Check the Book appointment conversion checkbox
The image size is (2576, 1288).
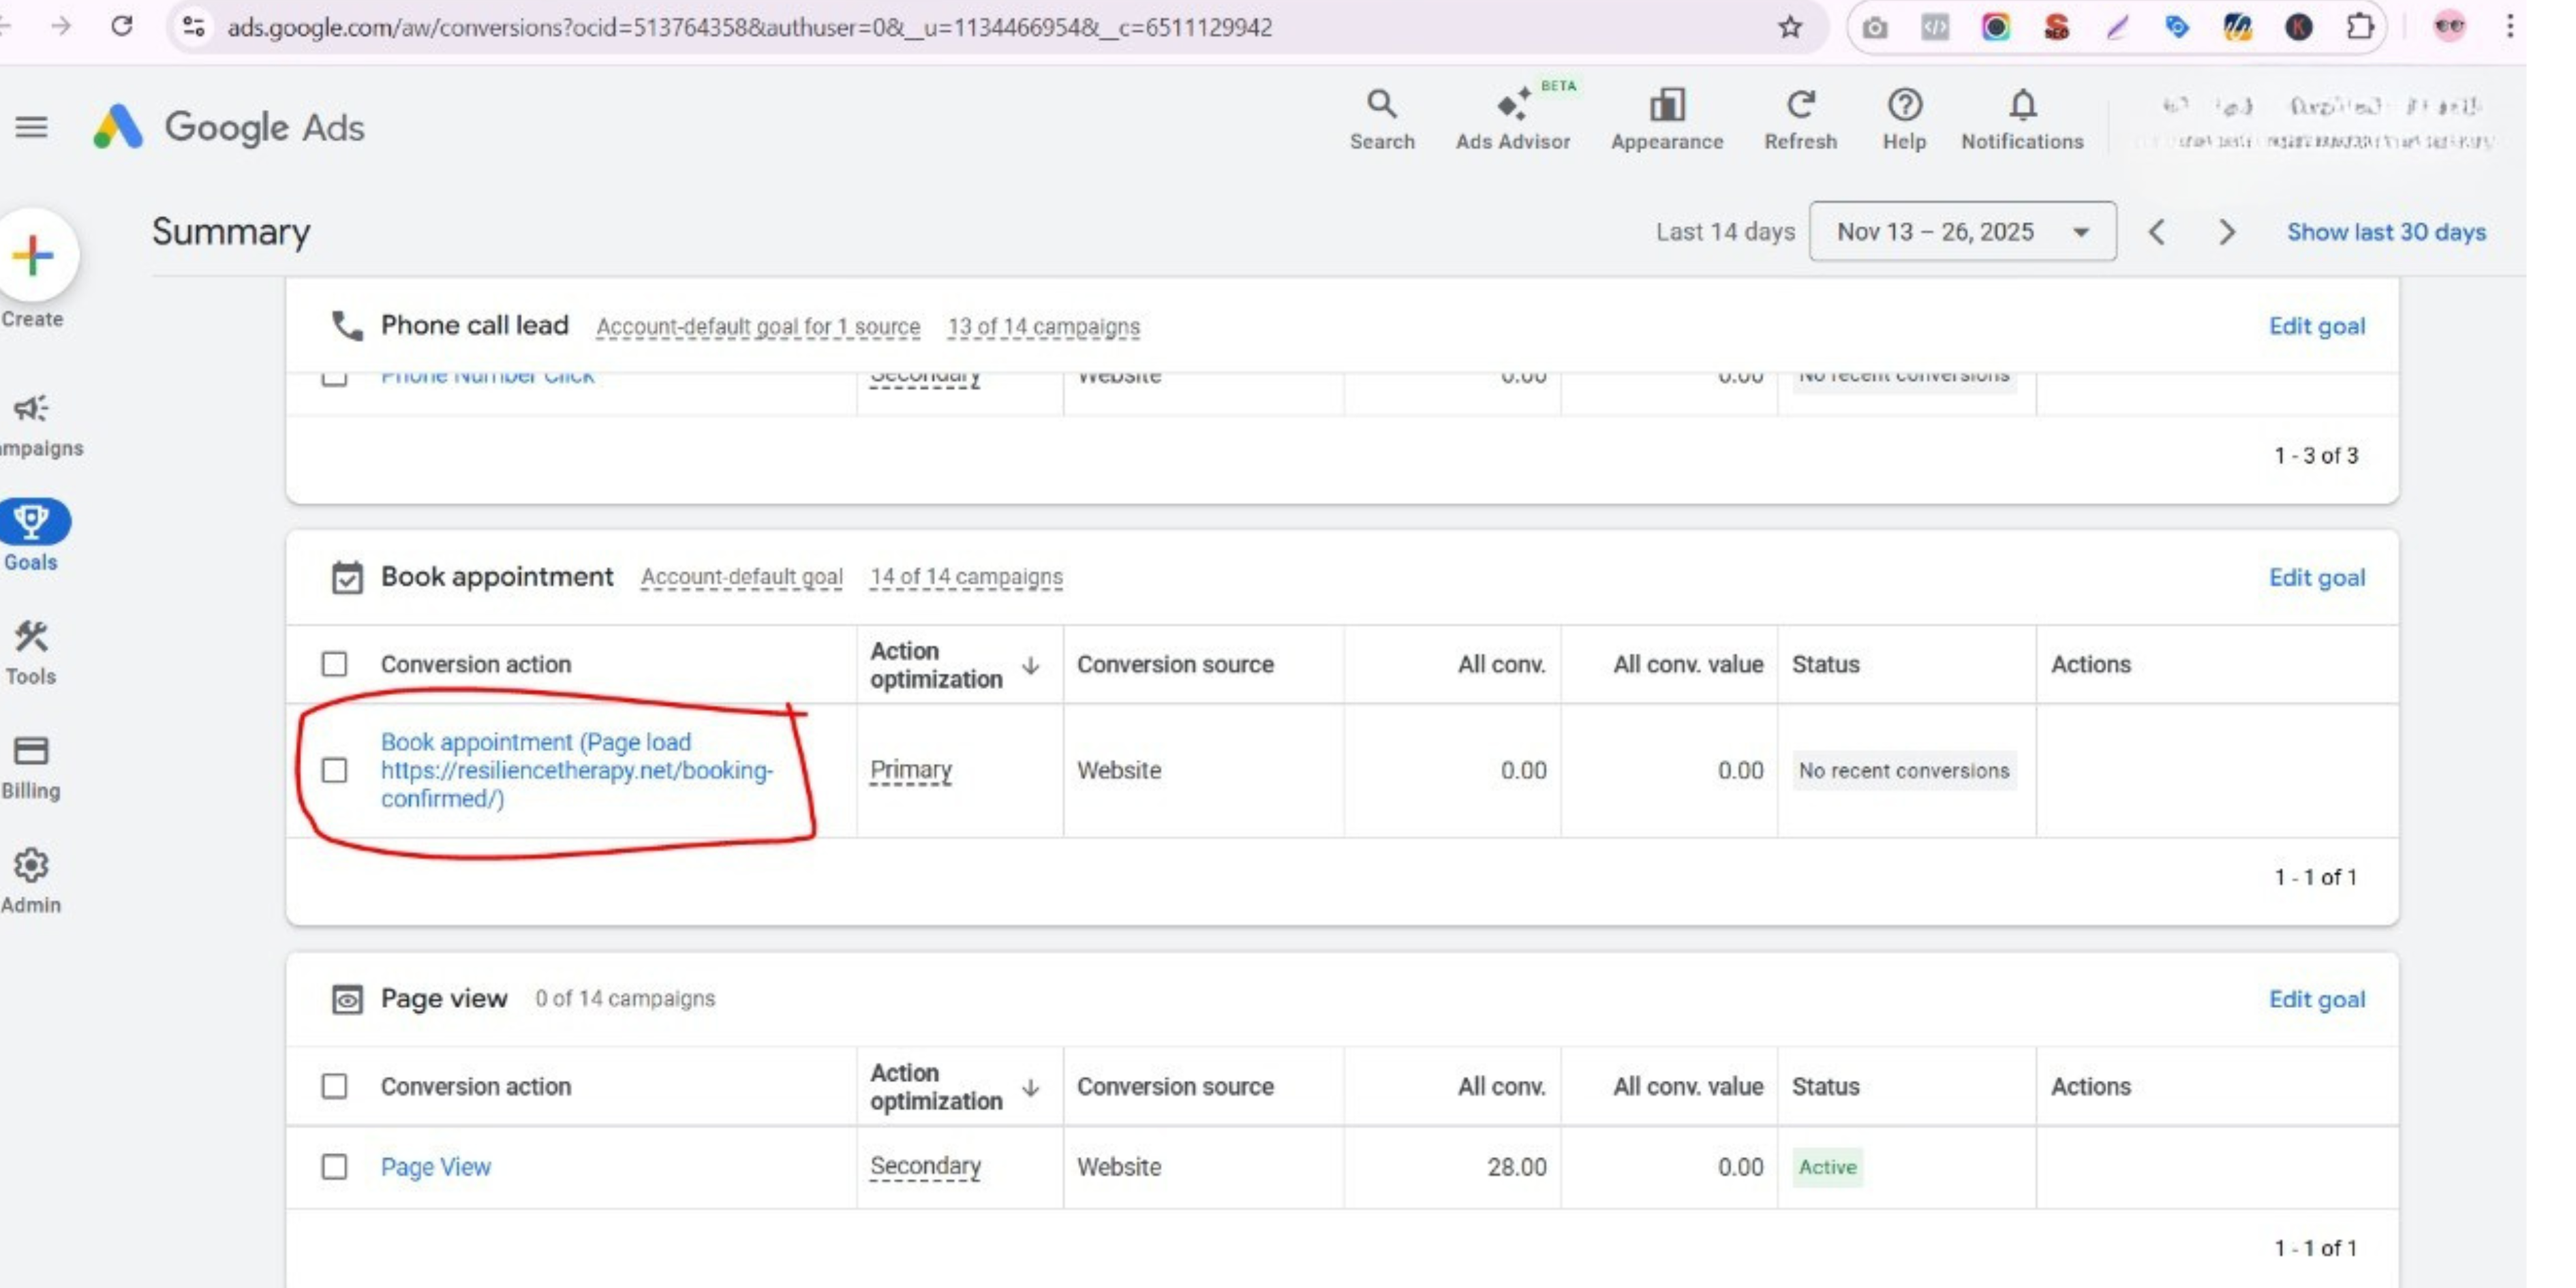[x=334, y=770]
